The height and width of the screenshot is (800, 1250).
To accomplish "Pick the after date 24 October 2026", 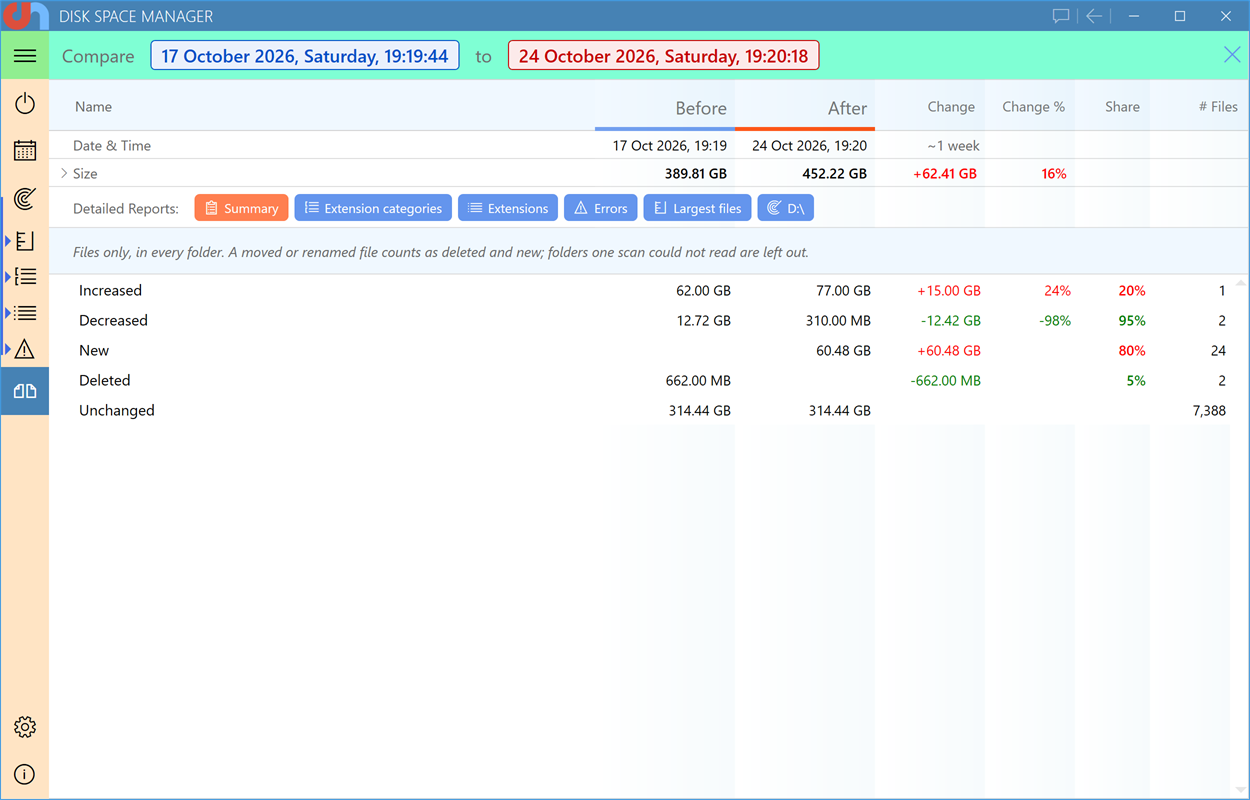I will (x=663, y=56).
